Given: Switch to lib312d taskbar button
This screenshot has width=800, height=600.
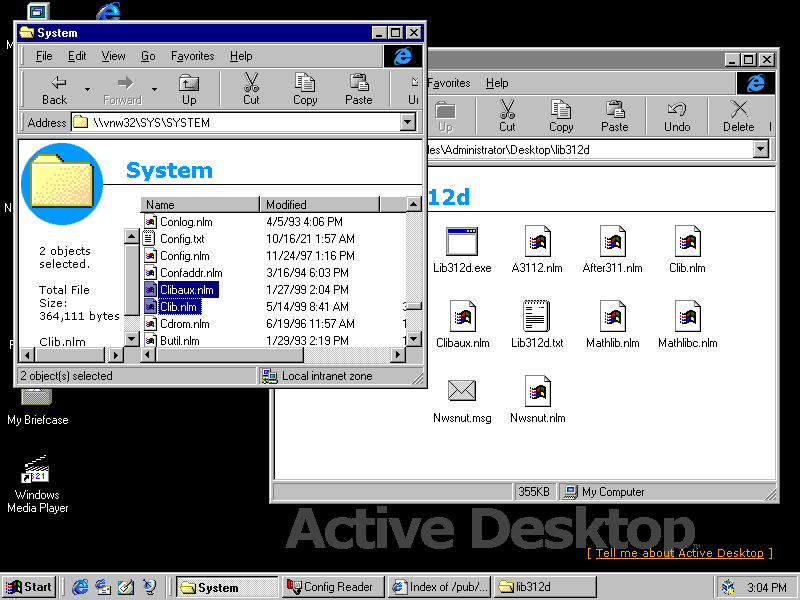Looking at the screenshot, I should [546, 587].
